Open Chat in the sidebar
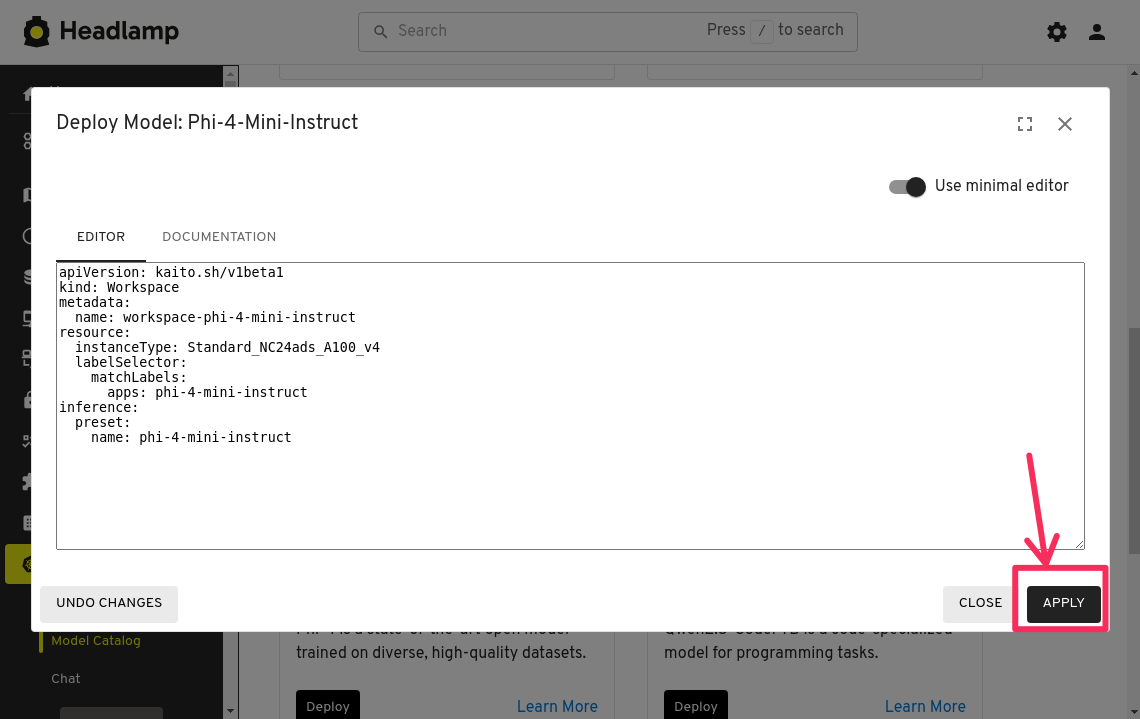This screenshot has width=1140, height=719. (x=66, y=679)
